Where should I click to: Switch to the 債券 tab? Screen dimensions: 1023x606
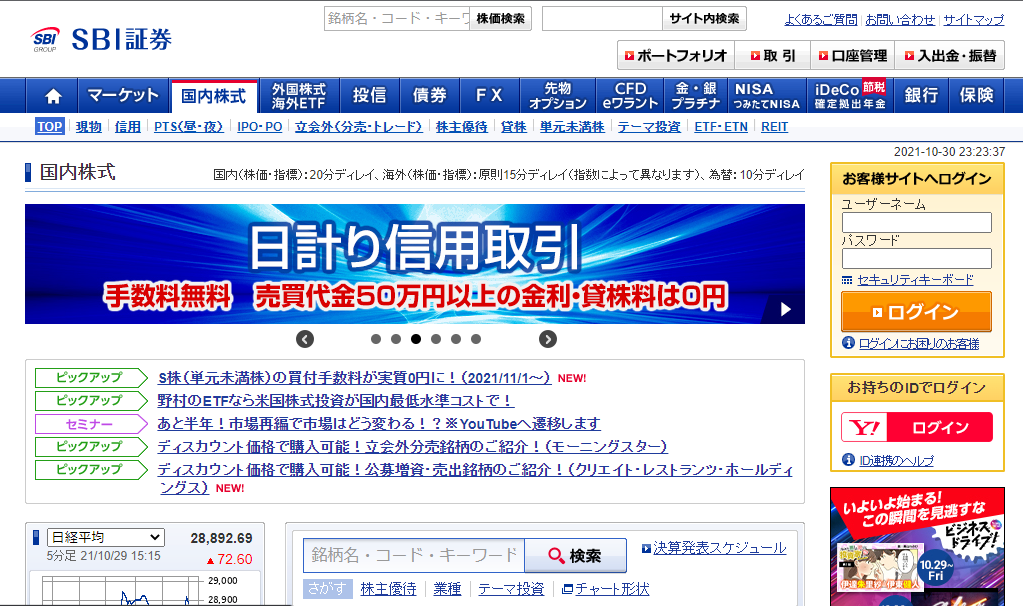point(429,96)
